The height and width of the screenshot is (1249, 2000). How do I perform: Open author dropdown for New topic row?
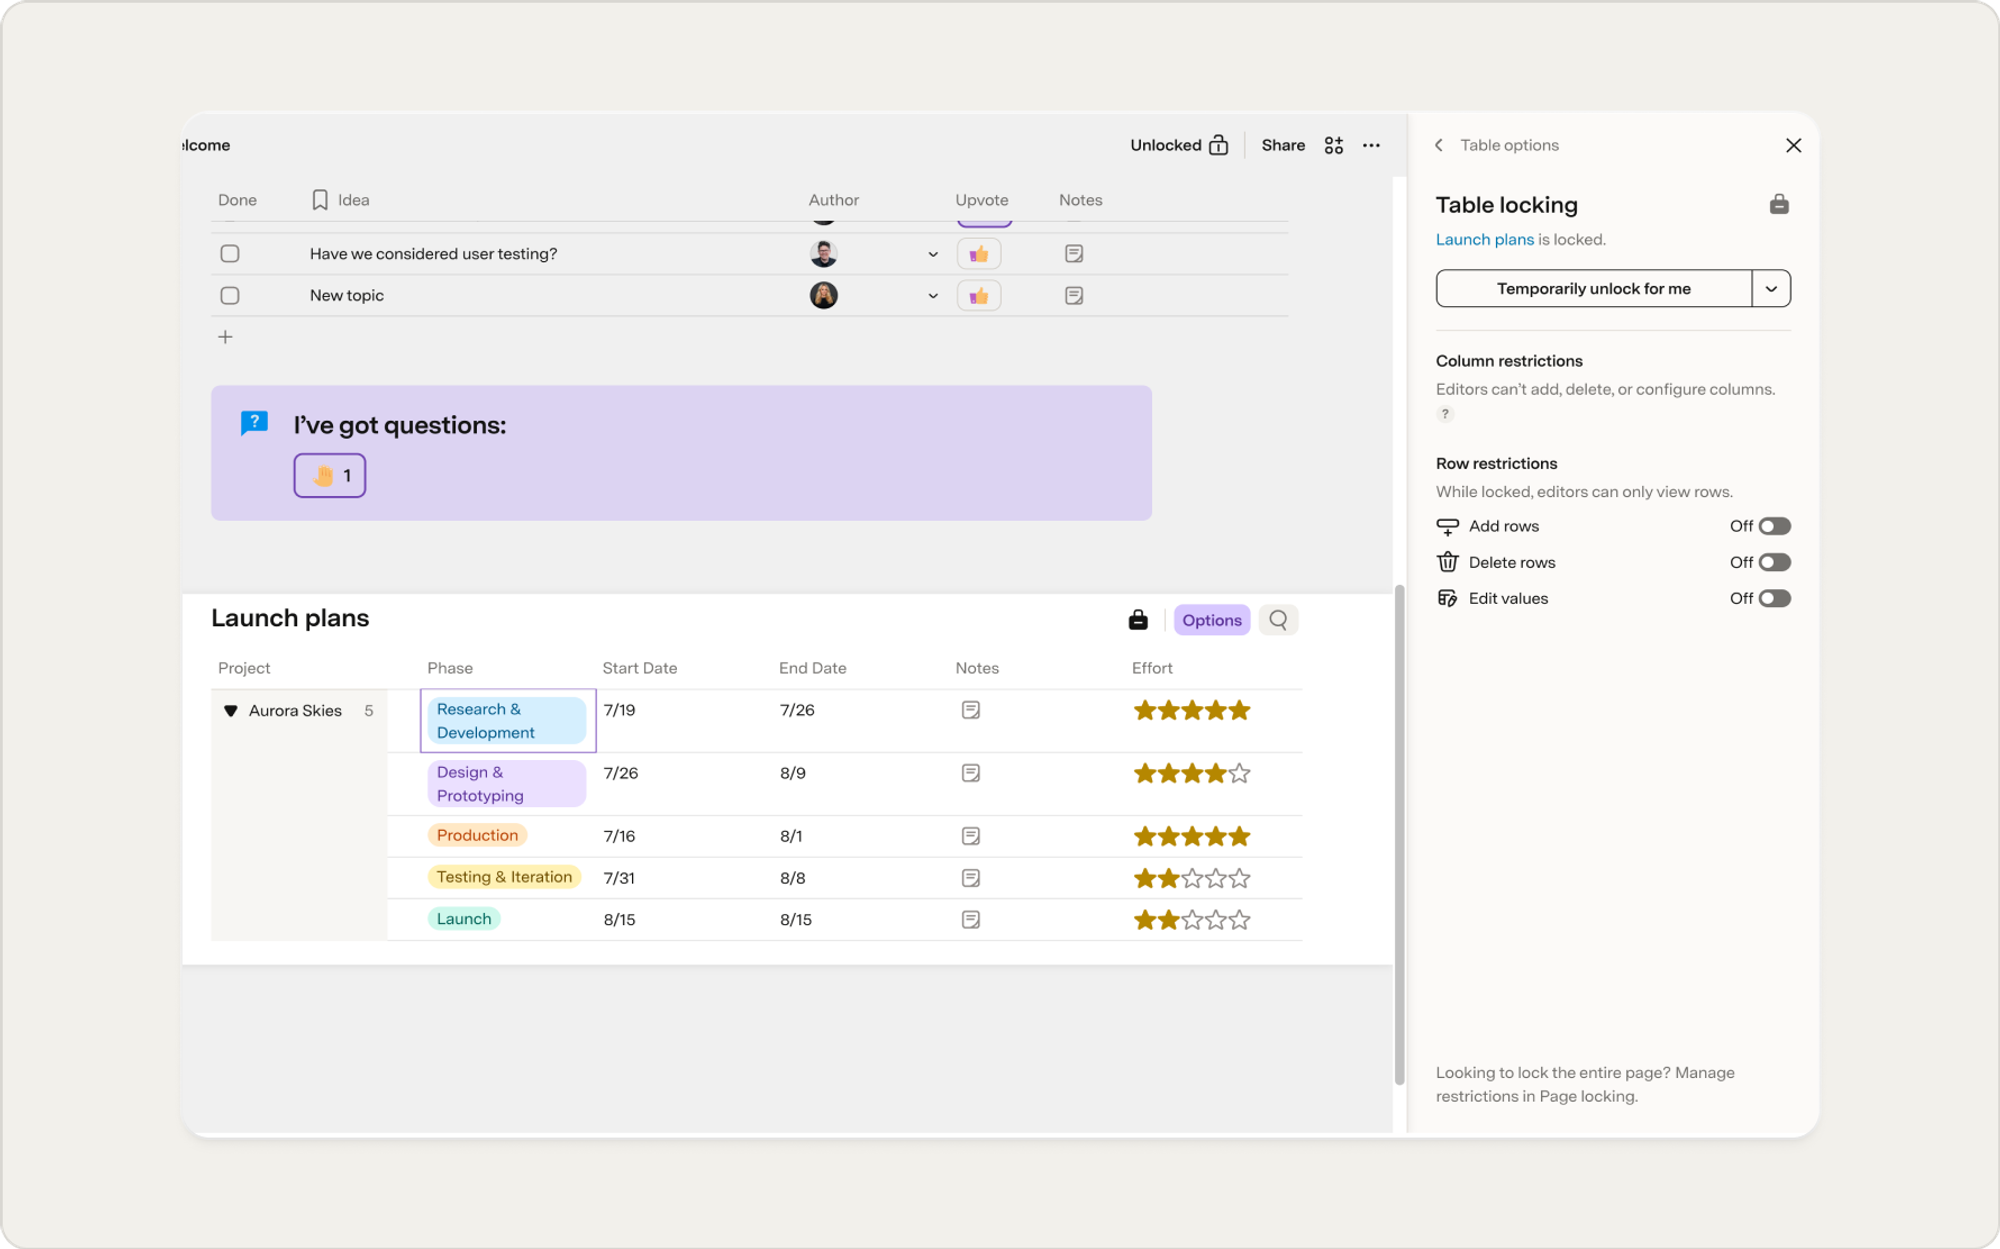(933, 296)
